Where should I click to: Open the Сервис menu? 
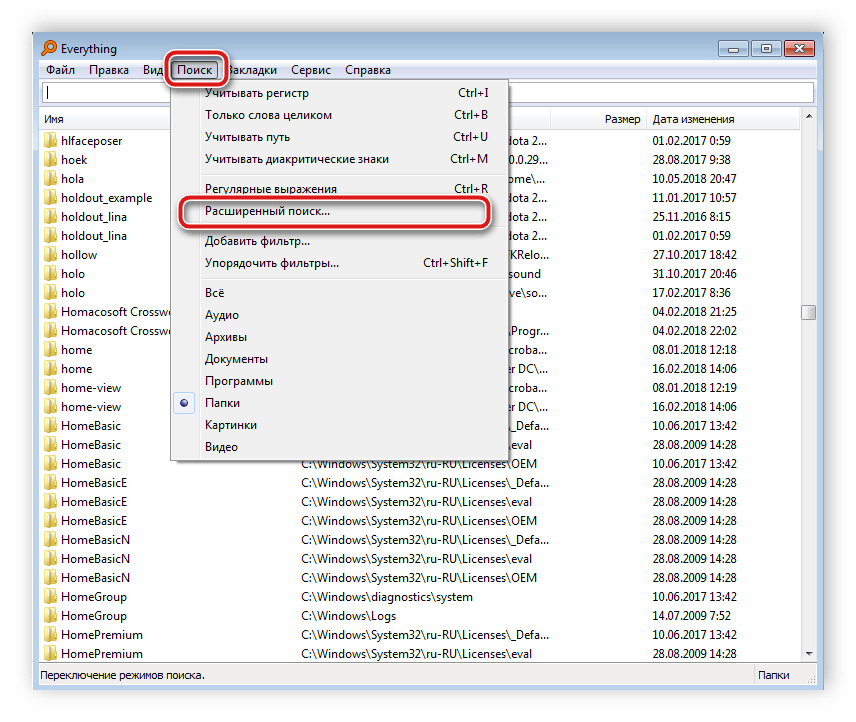[311, 70]
